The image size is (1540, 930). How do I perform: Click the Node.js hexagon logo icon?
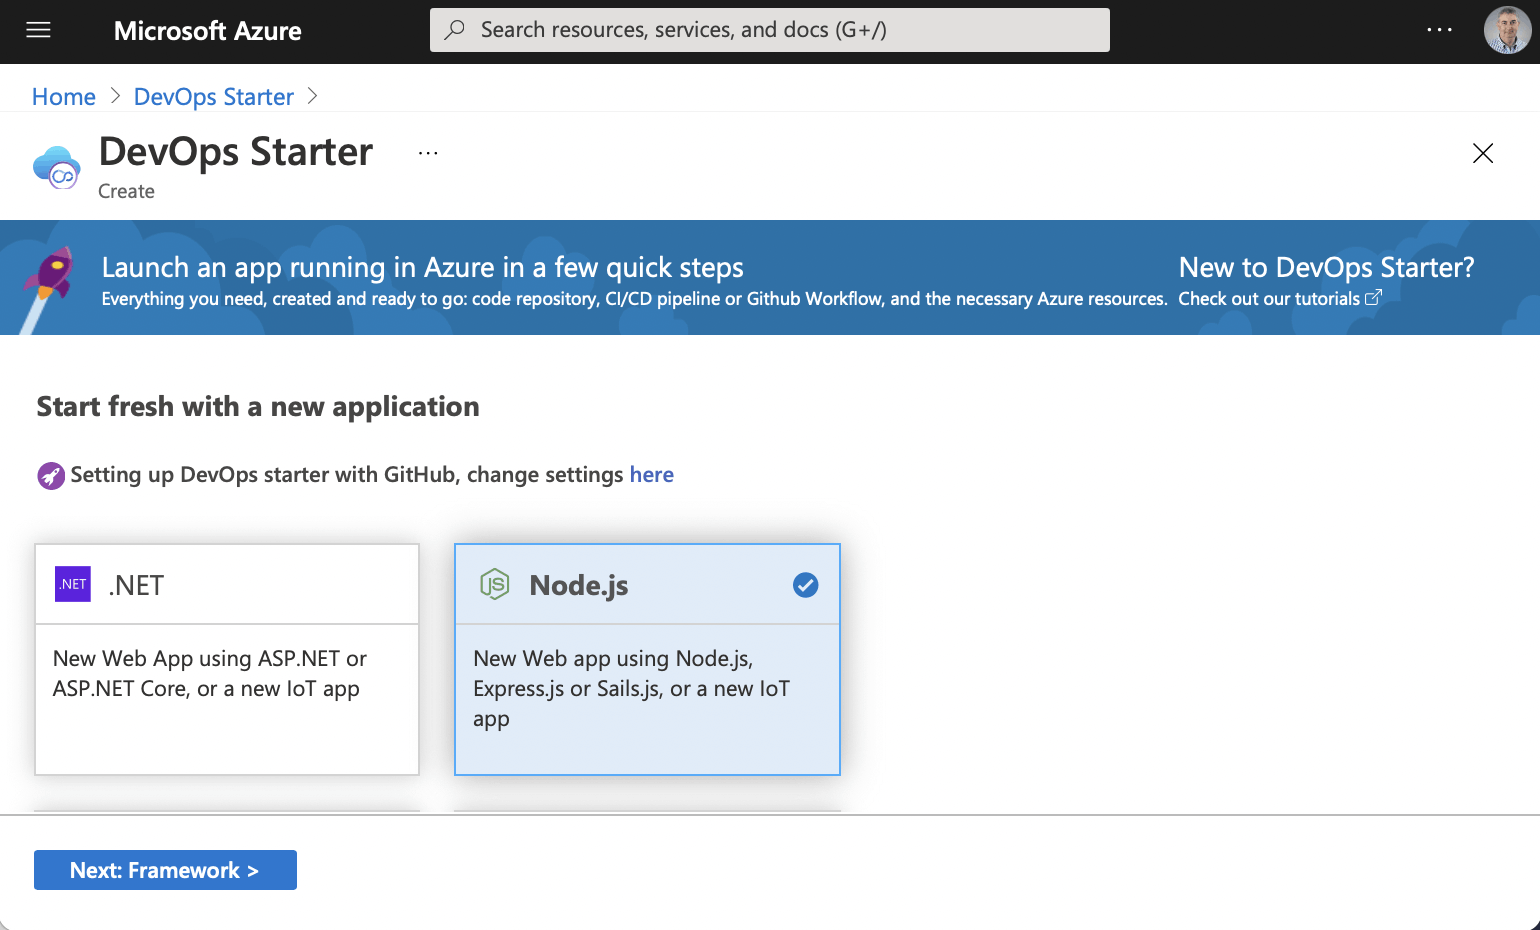click(495, 584)
